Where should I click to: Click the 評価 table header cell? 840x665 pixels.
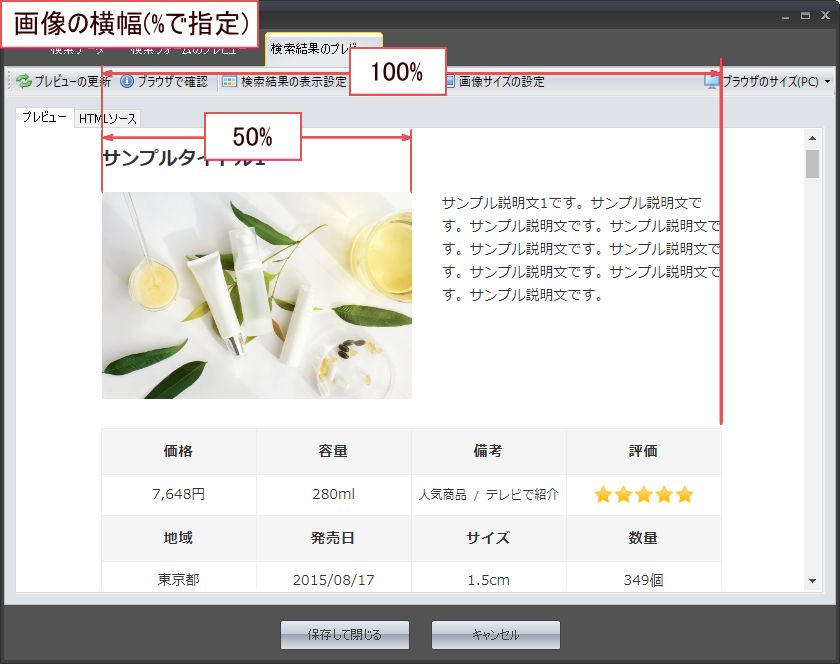[643, 451]
